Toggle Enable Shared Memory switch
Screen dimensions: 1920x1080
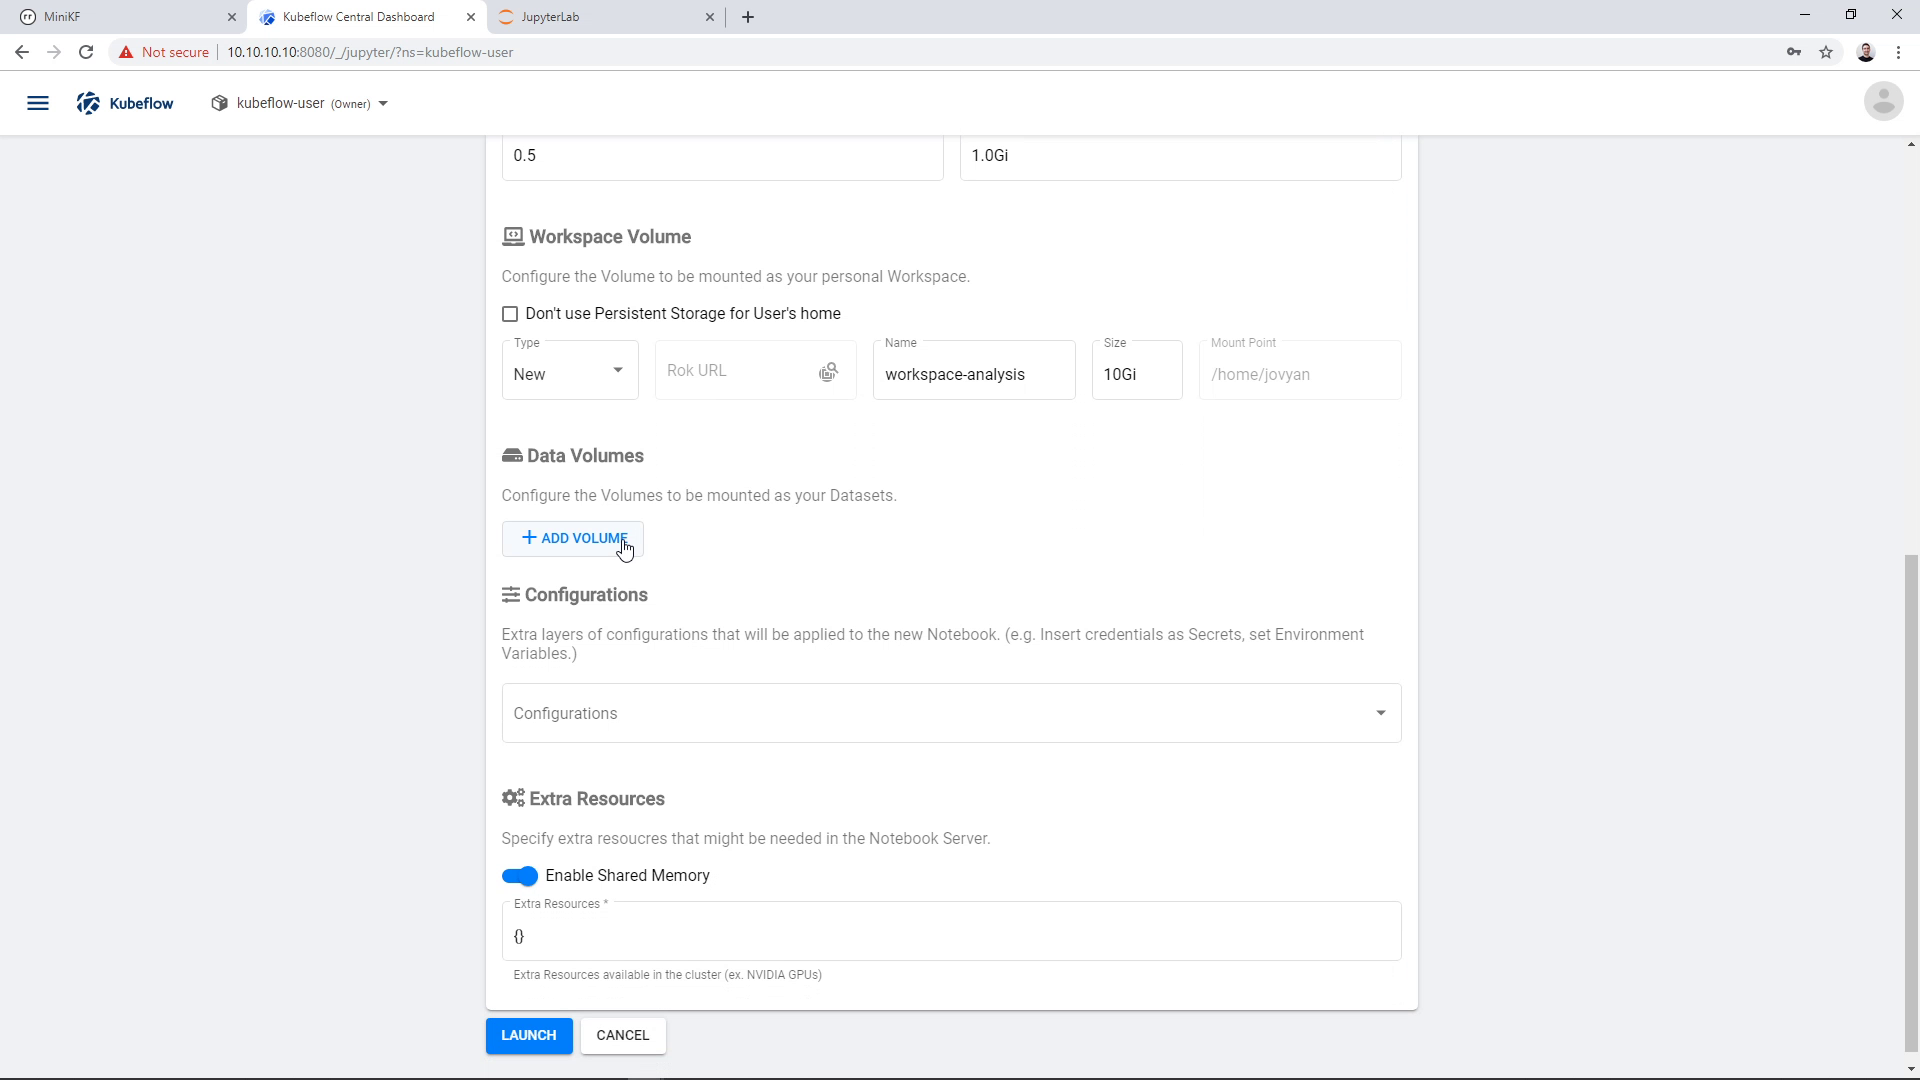click(520, 876)
